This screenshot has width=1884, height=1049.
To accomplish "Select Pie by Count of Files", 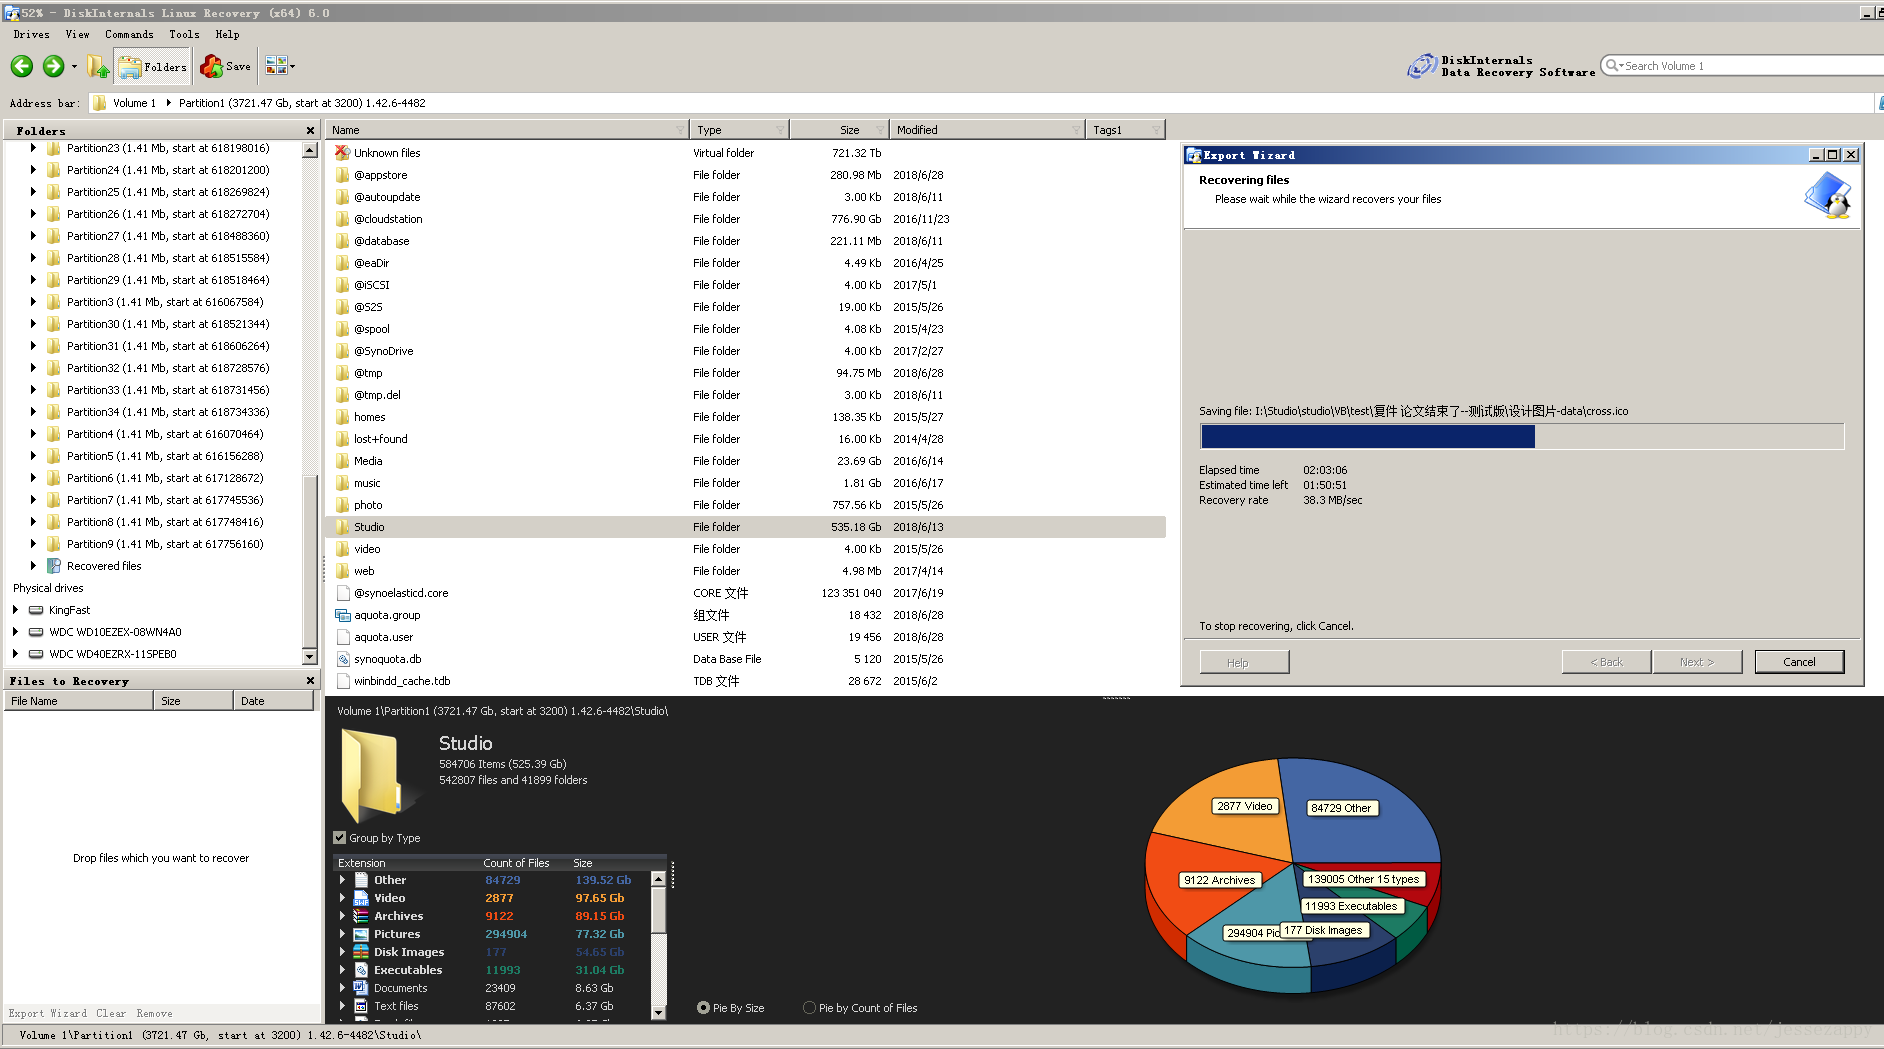I will click(810, 1008).
